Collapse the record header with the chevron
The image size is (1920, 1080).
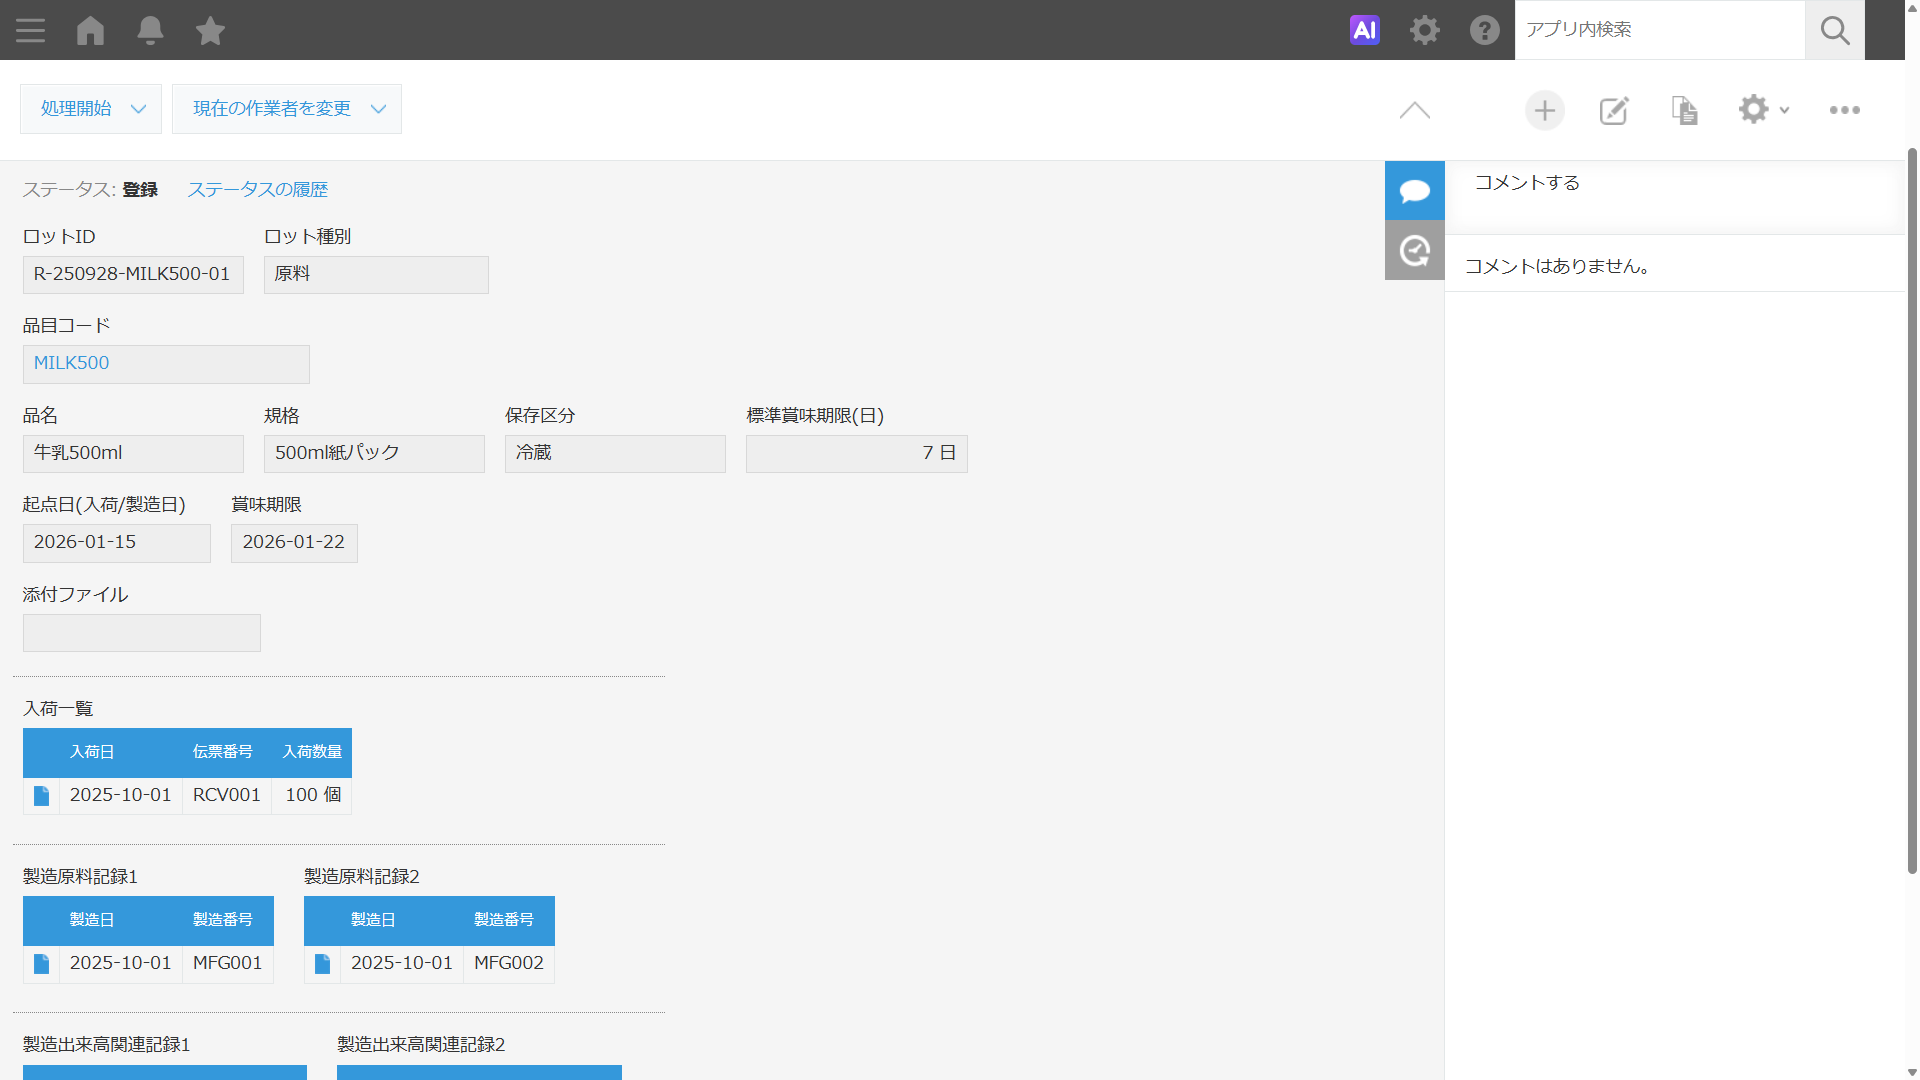(x=1414, y=110)
